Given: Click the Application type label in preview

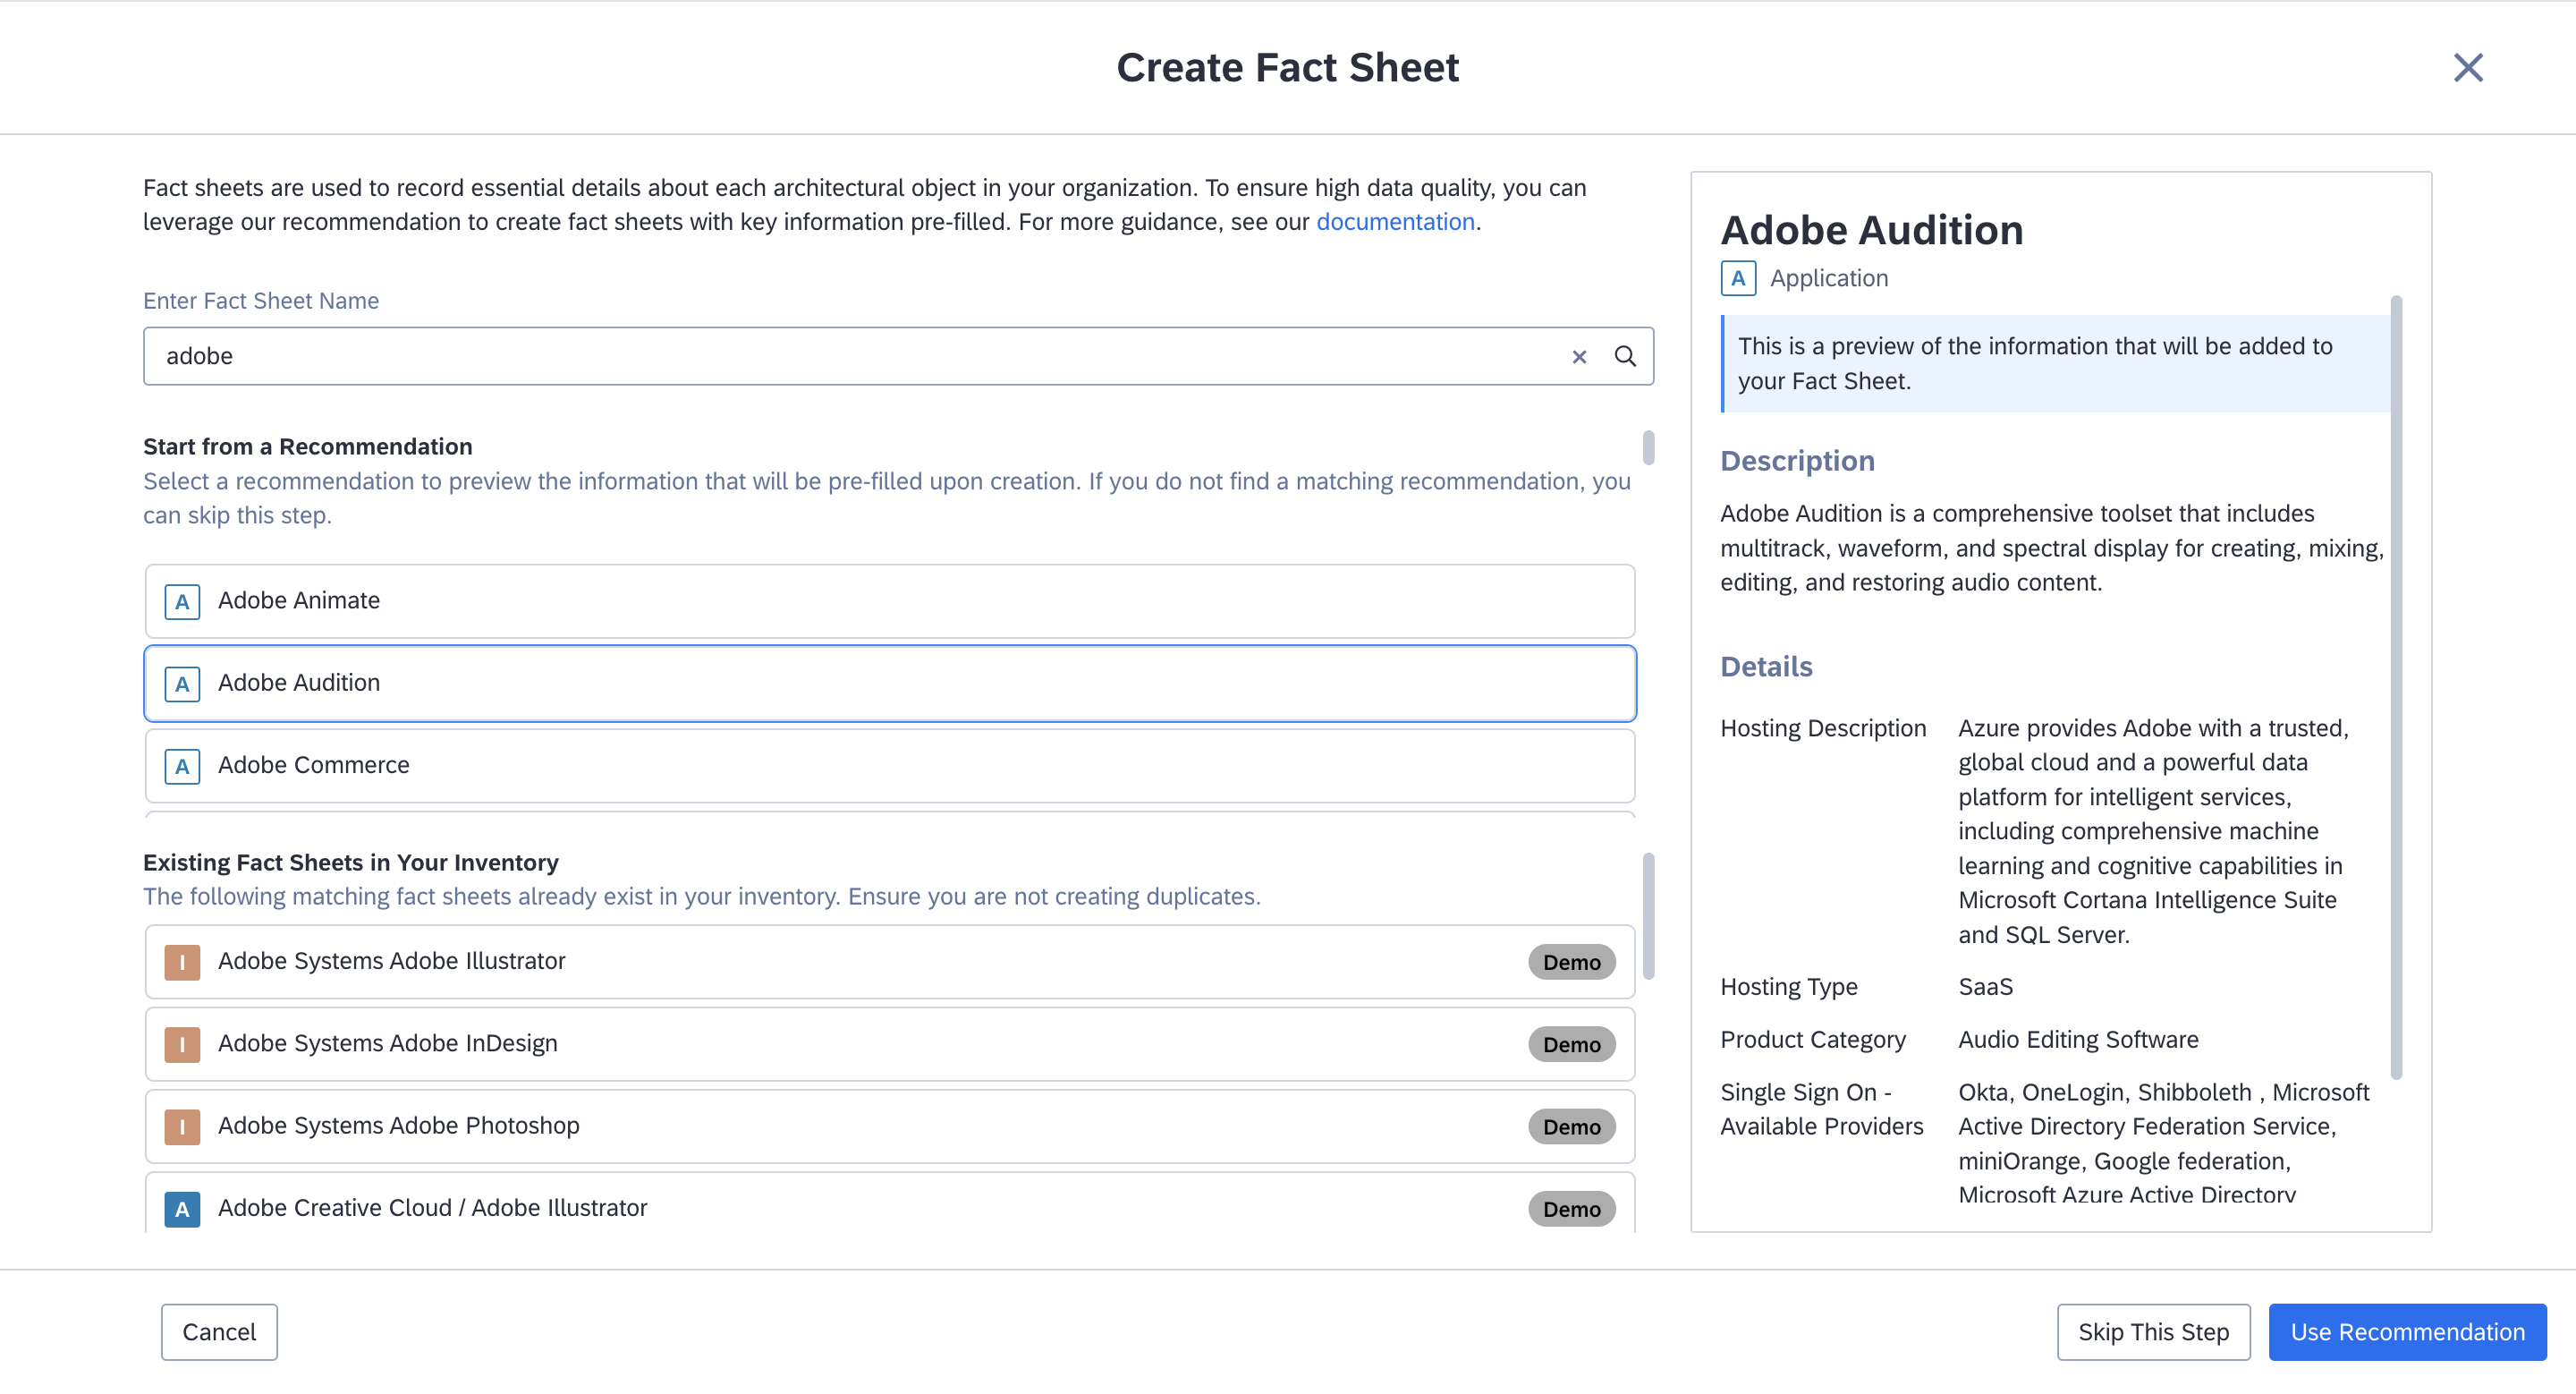Looking at the screenshot, I should 1828,278.
